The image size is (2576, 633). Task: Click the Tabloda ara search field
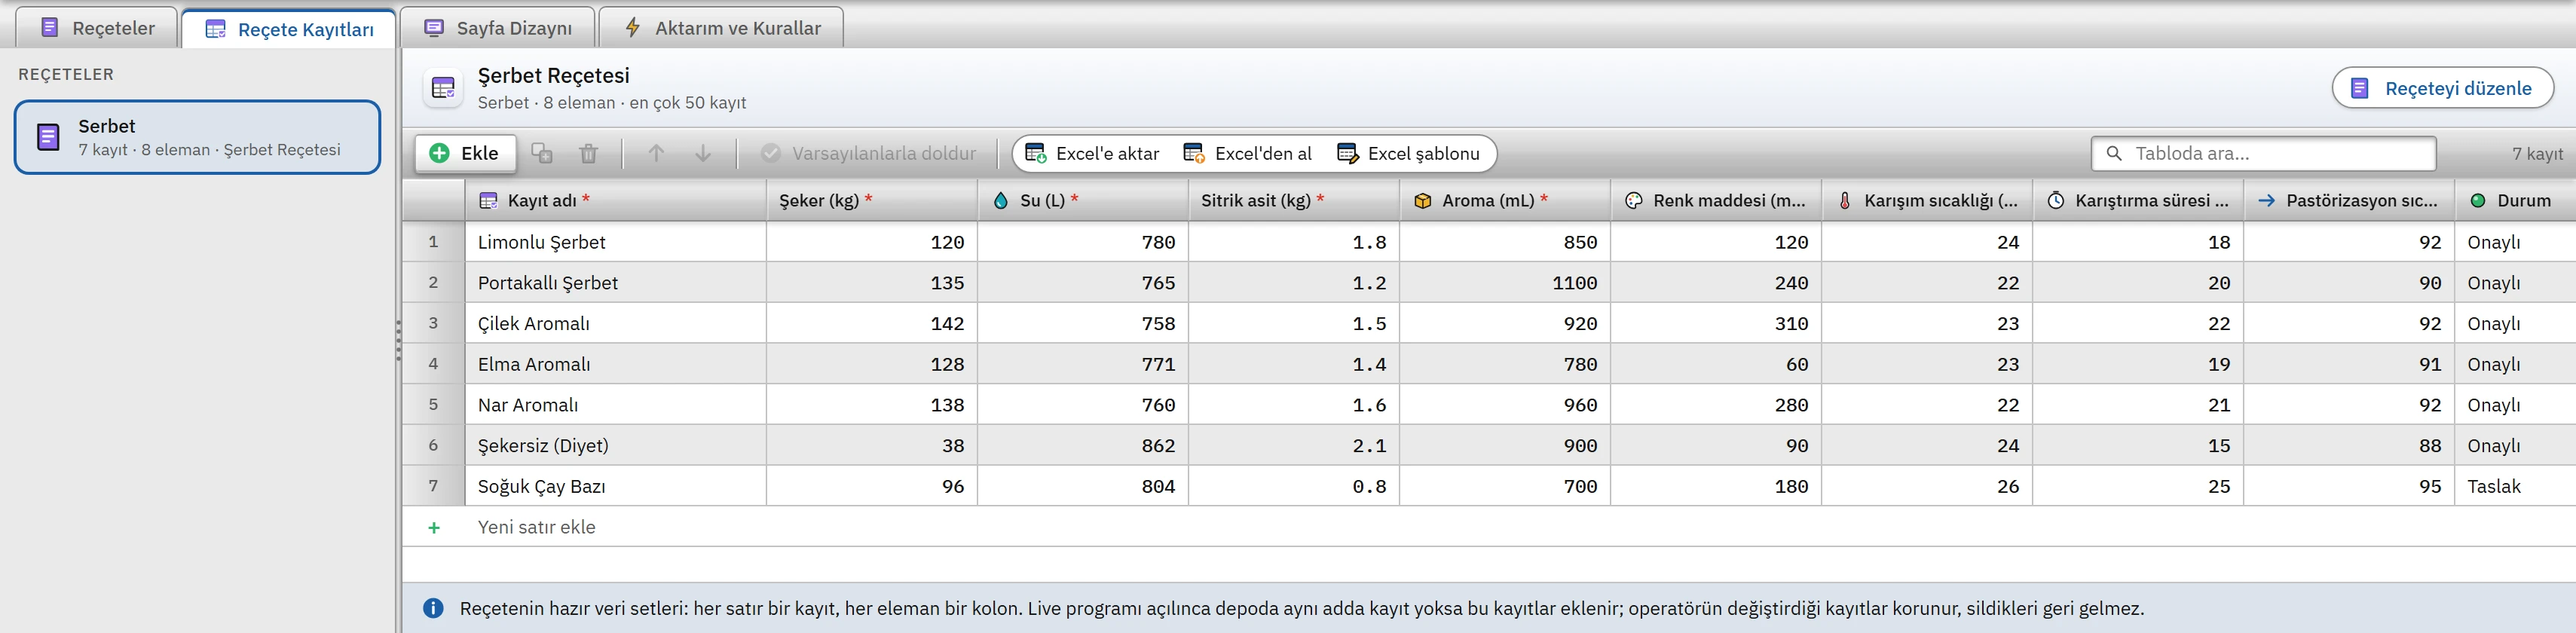(2263, 153)
